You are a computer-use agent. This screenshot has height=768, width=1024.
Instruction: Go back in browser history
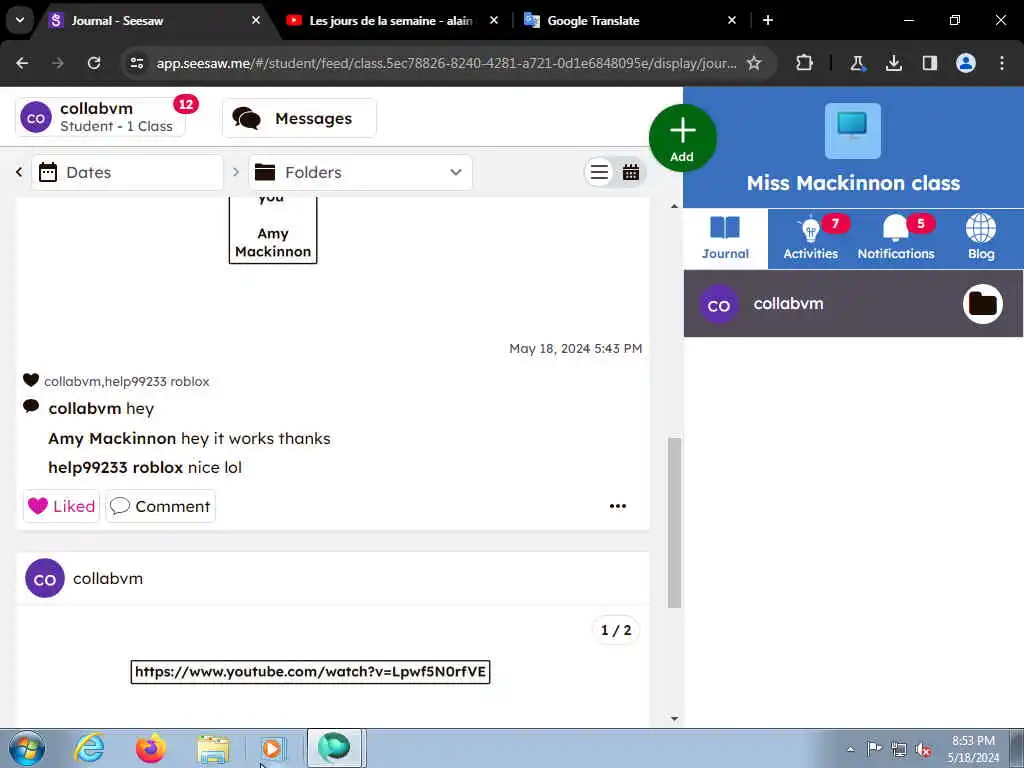[x=22, y=63]
